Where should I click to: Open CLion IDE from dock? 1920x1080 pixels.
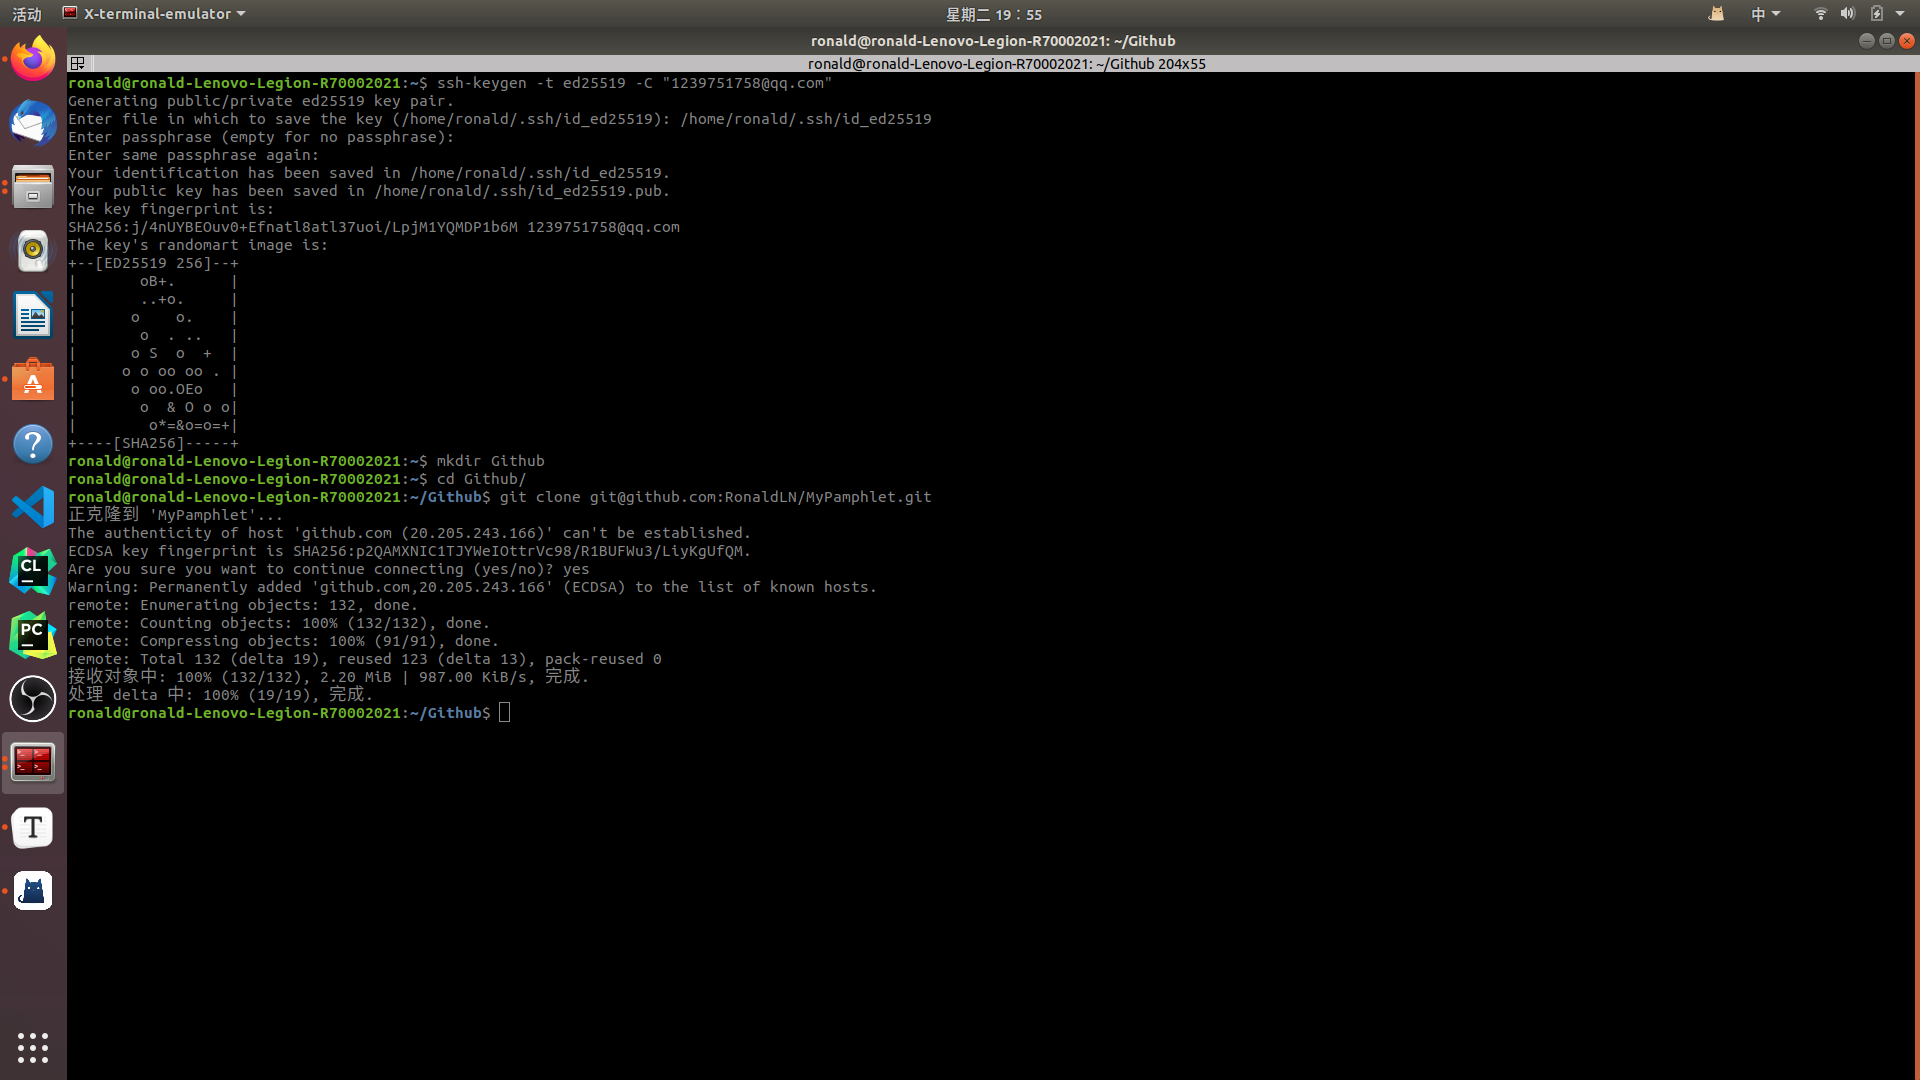point(33,571)
